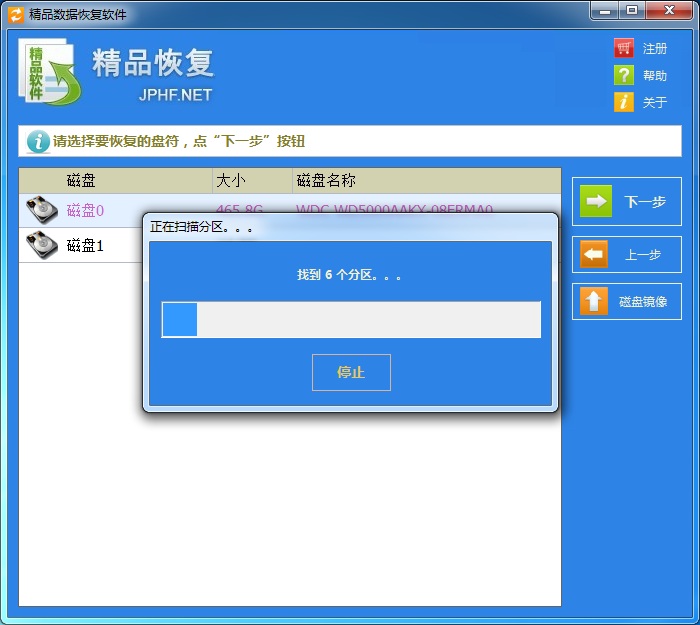Click the hard drive icon for 磁盘0
Screen dimensions: 700x625
click(41, 210)
